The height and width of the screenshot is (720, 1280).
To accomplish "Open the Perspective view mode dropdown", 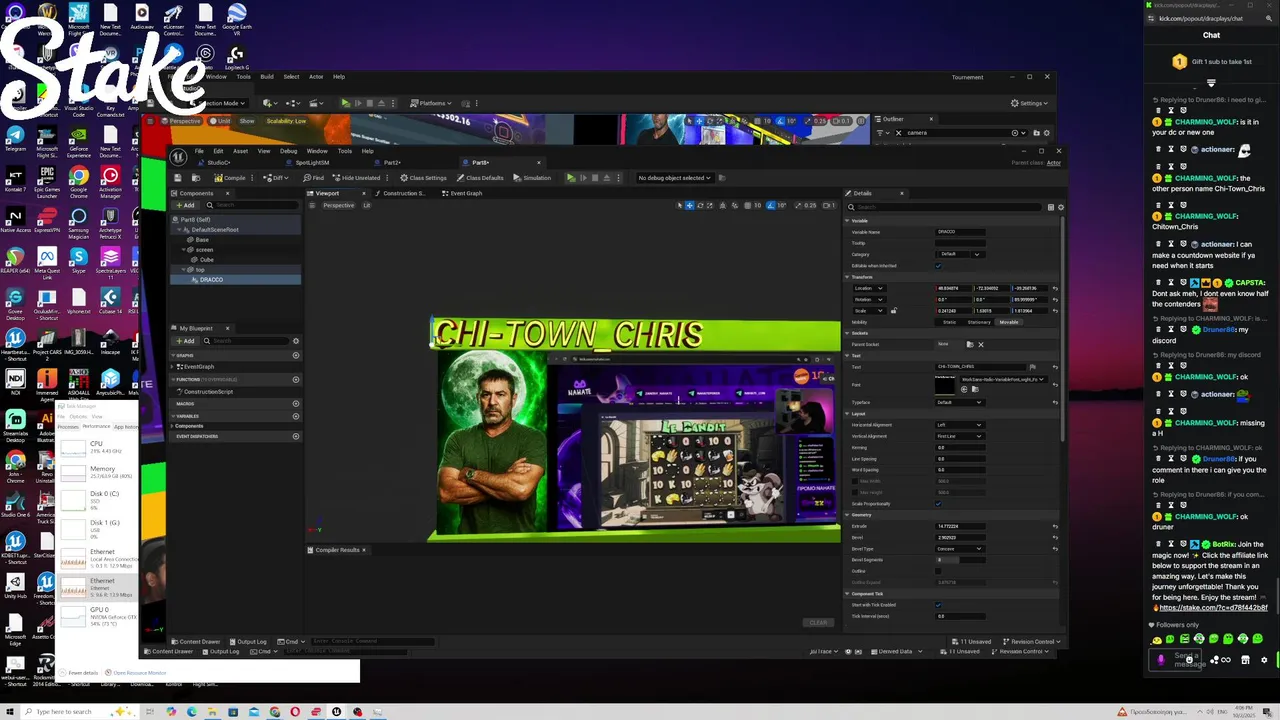I will (x=339, y=205).
